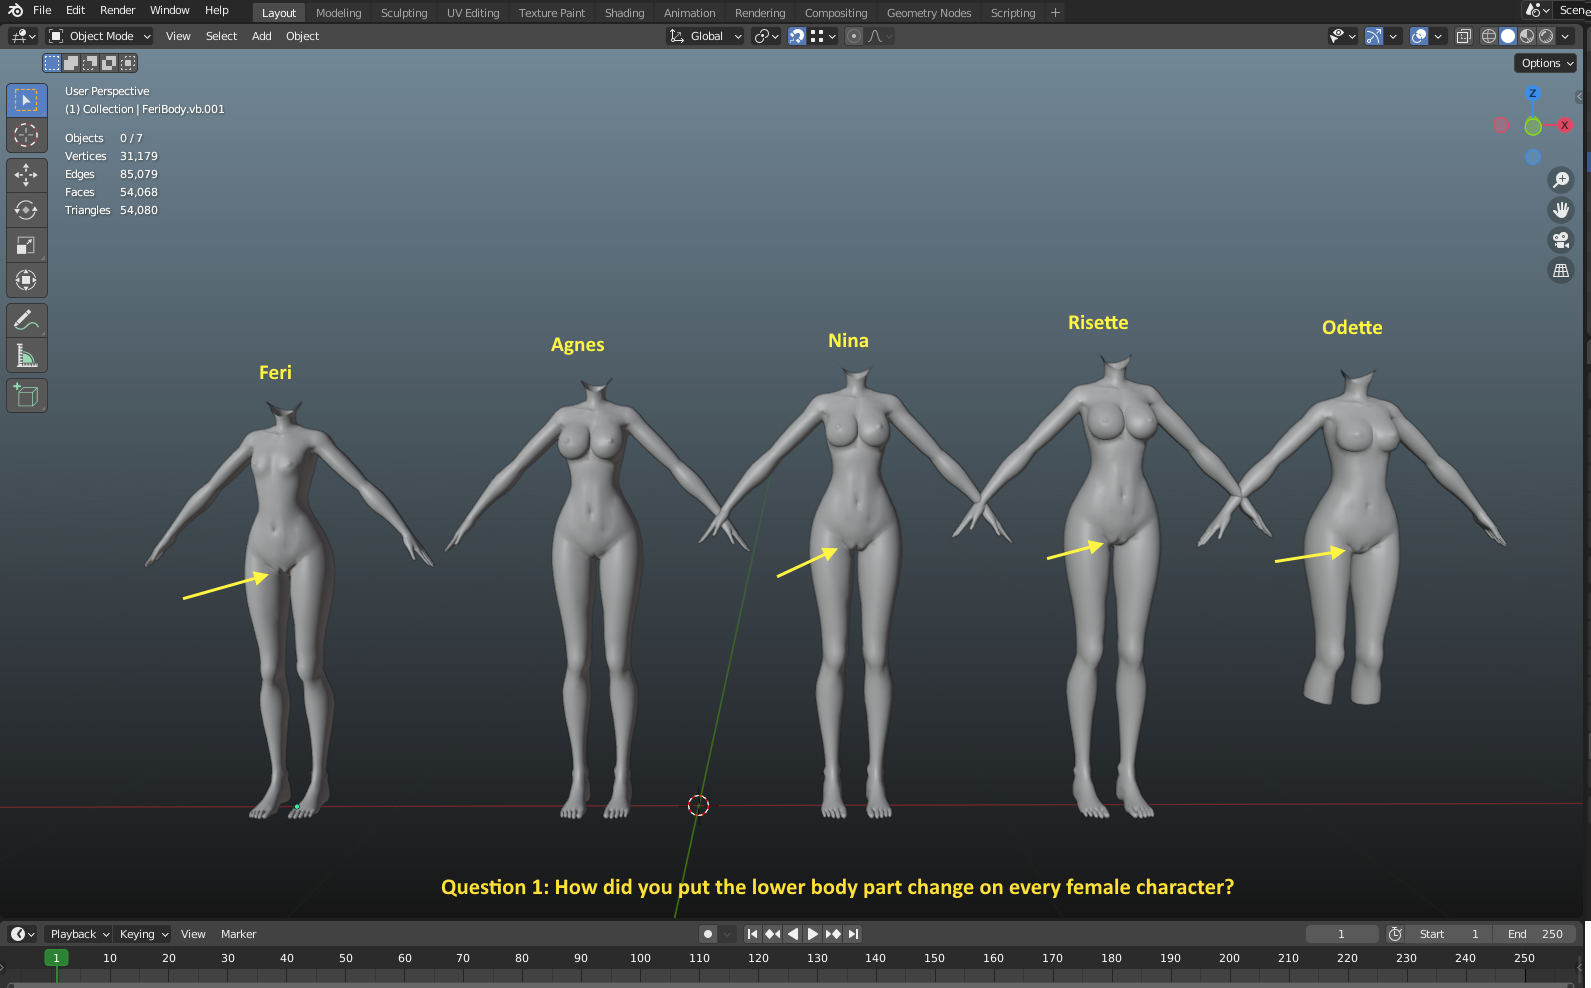
Task: Toggle the camera view icon
Action: click(1561, 240)
